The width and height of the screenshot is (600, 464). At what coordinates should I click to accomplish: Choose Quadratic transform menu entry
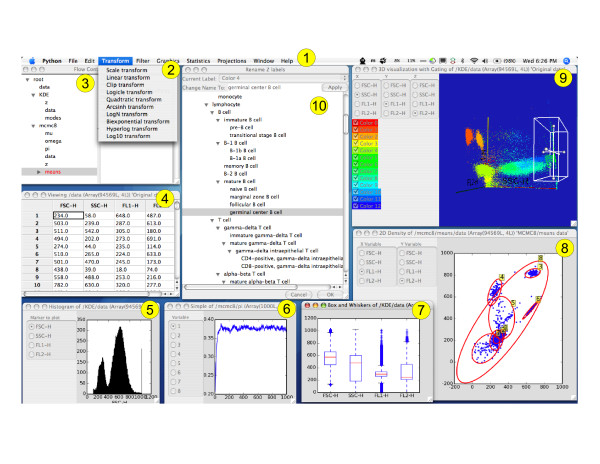(134, 99)
